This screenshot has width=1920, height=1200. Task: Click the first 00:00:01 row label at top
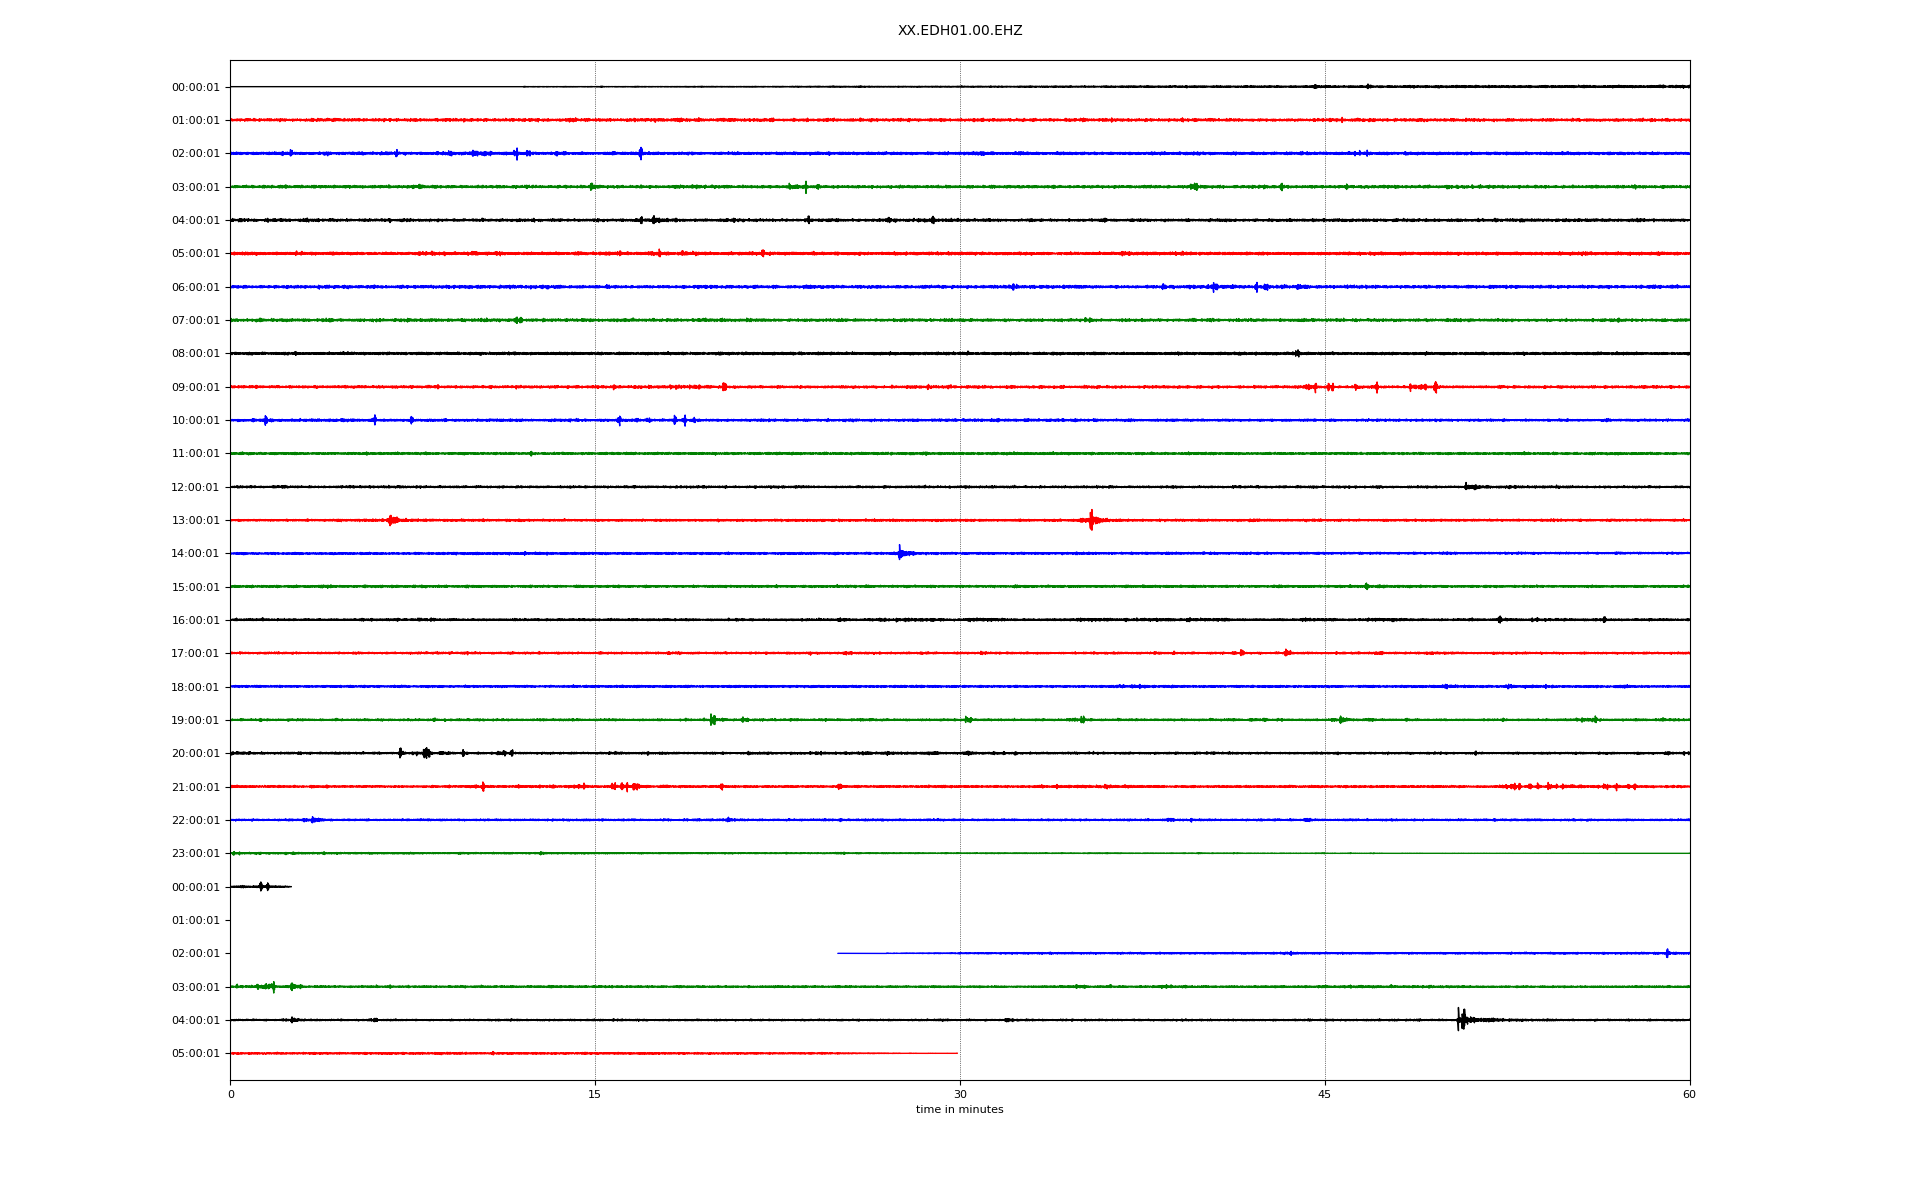coord(195,87)
